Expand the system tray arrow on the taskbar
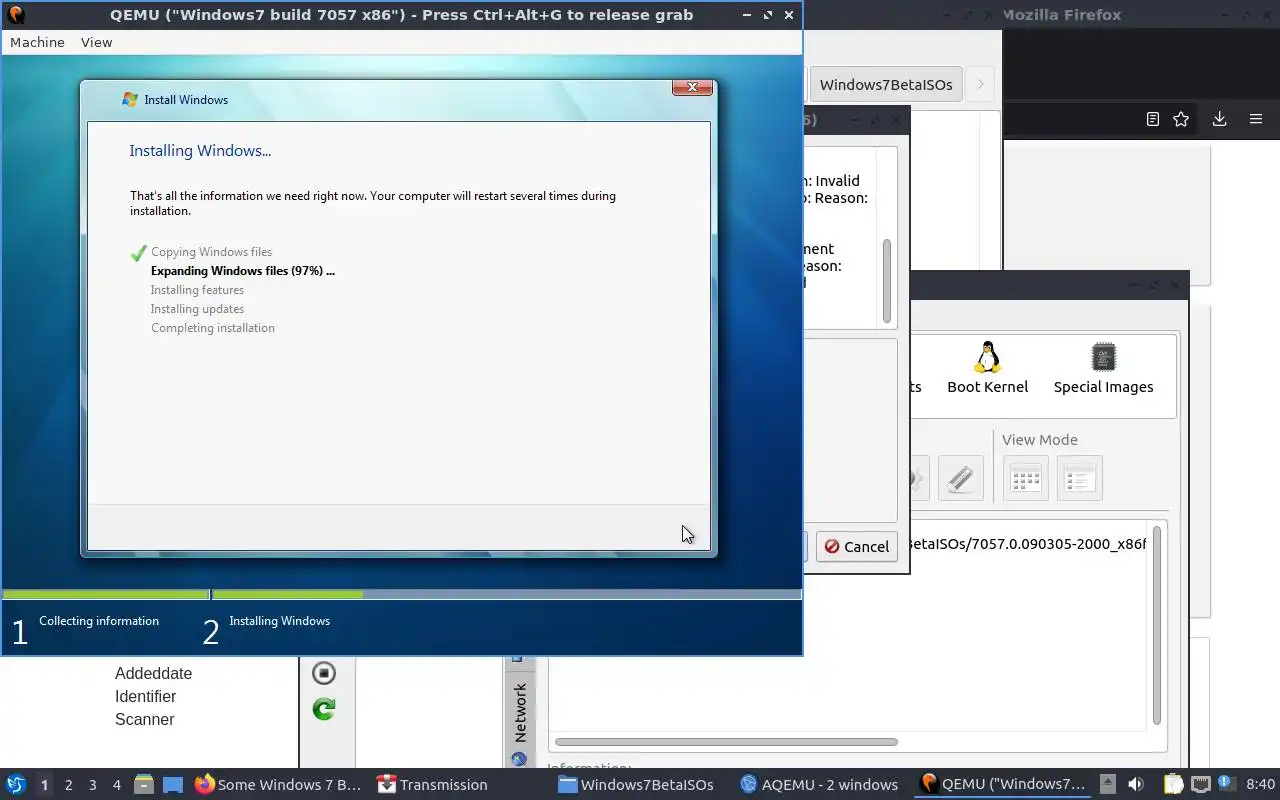This screenshot has width=1280, height=800. point(1108,784)
